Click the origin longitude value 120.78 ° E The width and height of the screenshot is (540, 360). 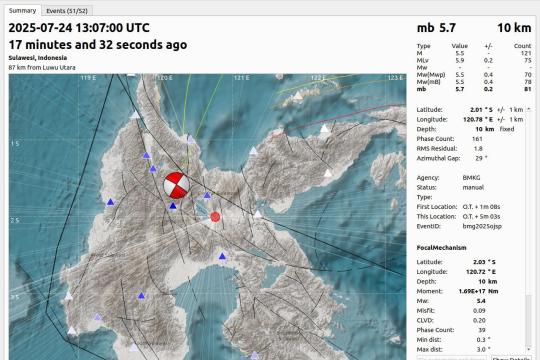tap(478, 119)
